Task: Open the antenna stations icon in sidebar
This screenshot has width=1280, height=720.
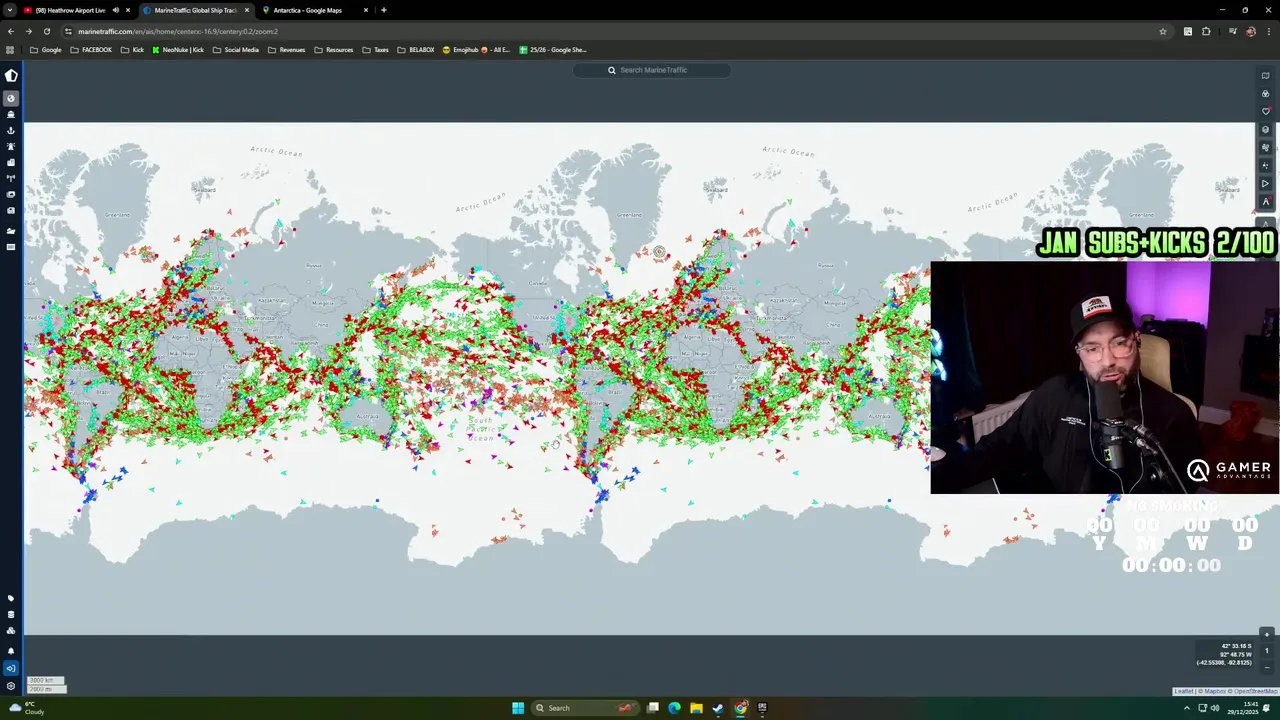Action: point(11,178)
